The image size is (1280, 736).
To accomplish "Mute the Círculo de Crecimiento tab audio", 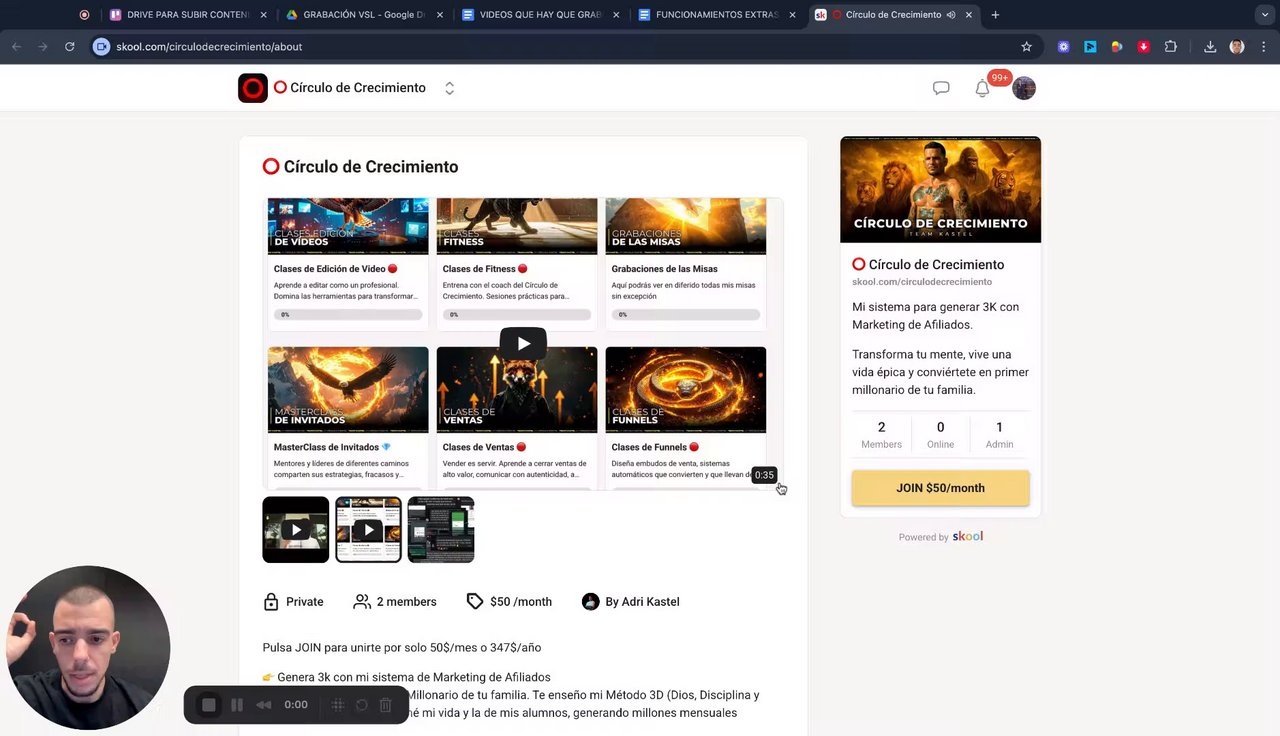I will coord(951,15).
